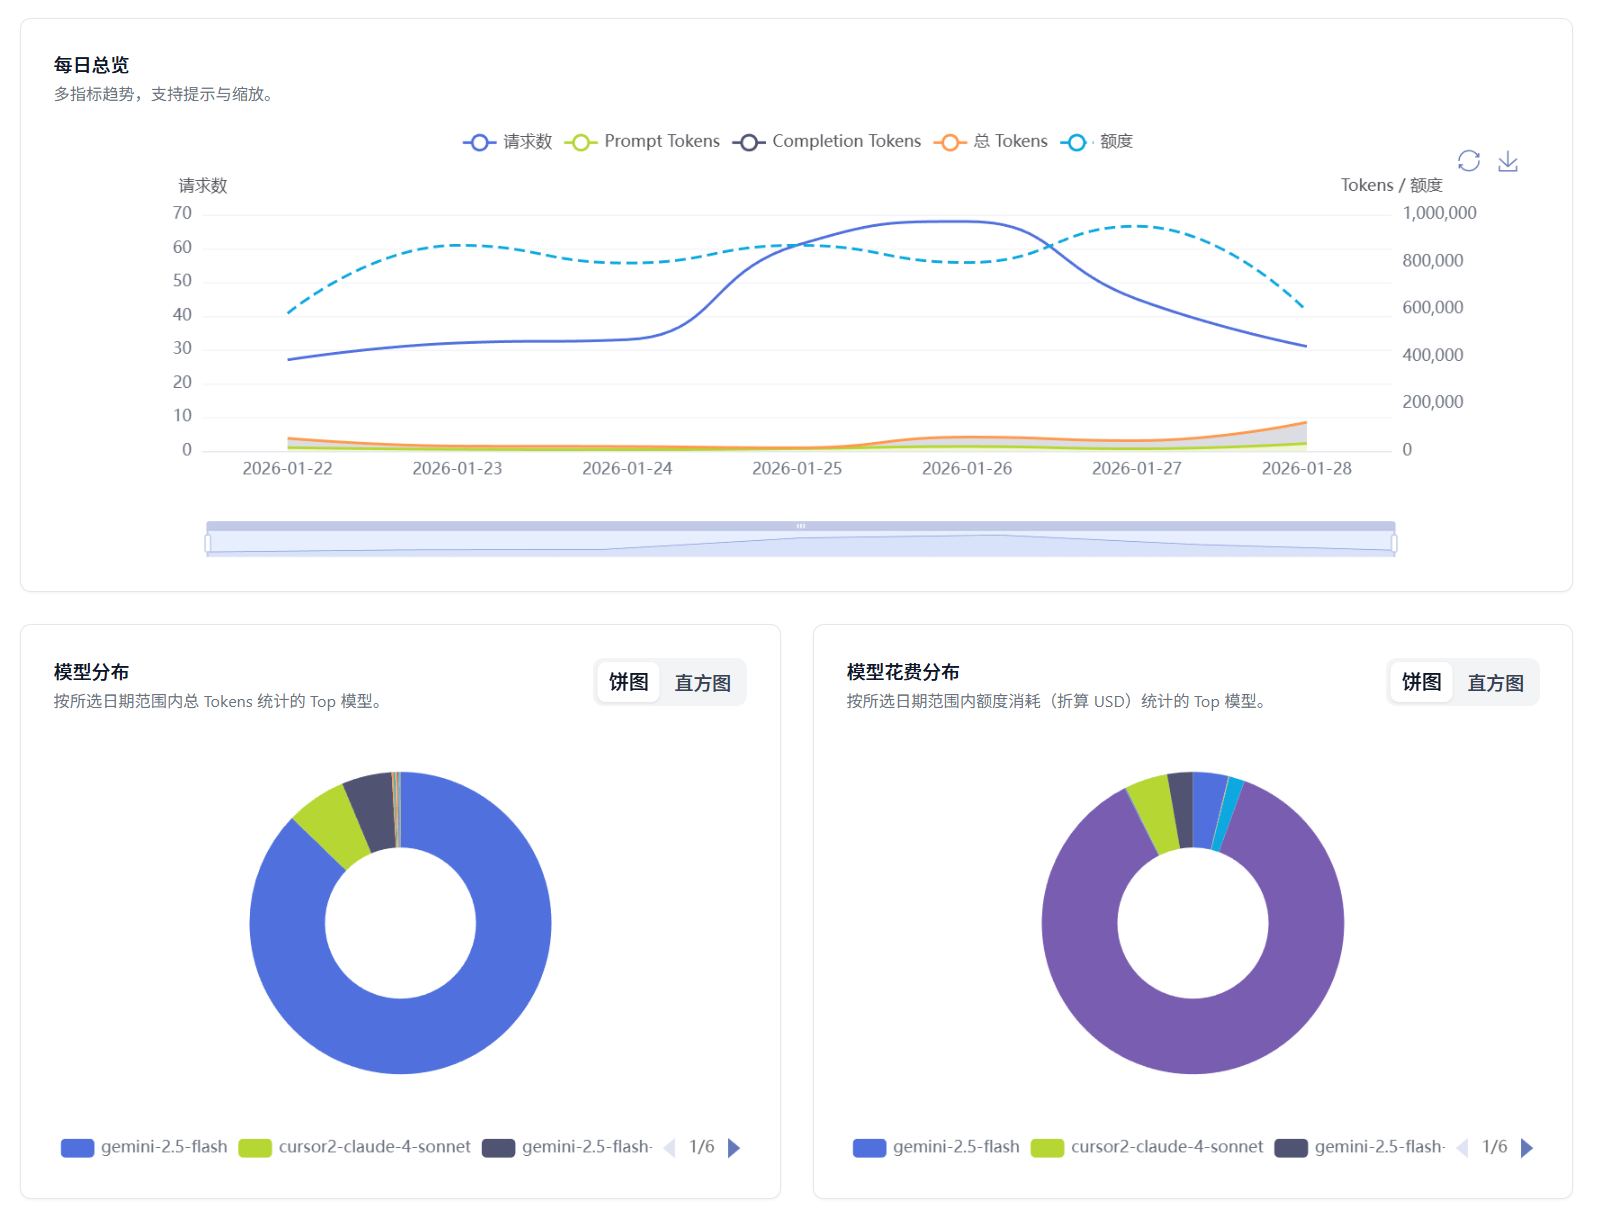Toggle the 额度 legend series

[1097, 142]
